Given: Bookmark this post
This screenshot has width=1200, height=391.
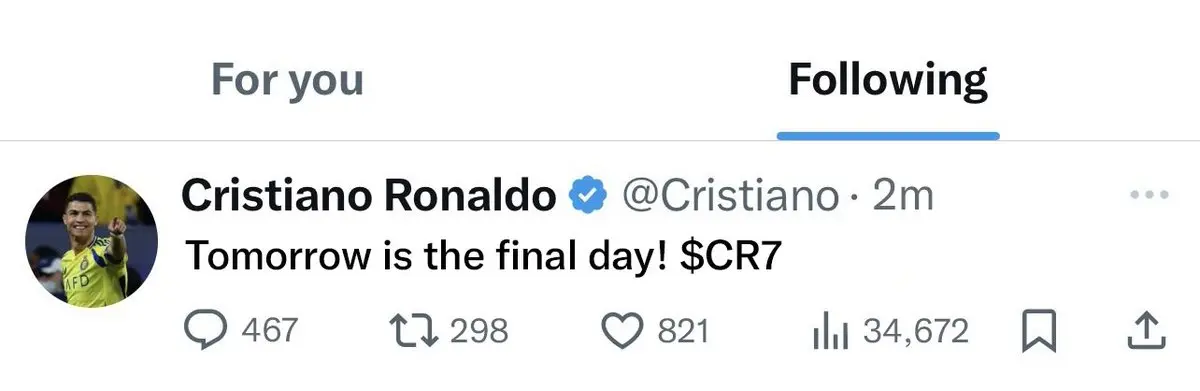Looking at the screenshot, I should click(1040, 332).
